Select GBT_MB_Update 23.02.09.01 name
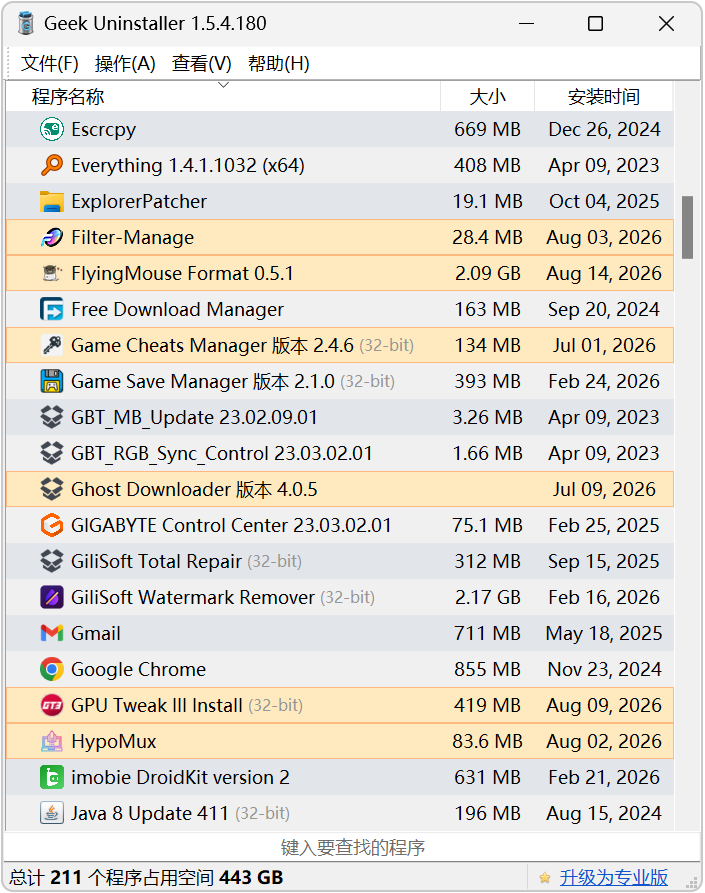Screen dimensions: 705x893 coord(194,417)
